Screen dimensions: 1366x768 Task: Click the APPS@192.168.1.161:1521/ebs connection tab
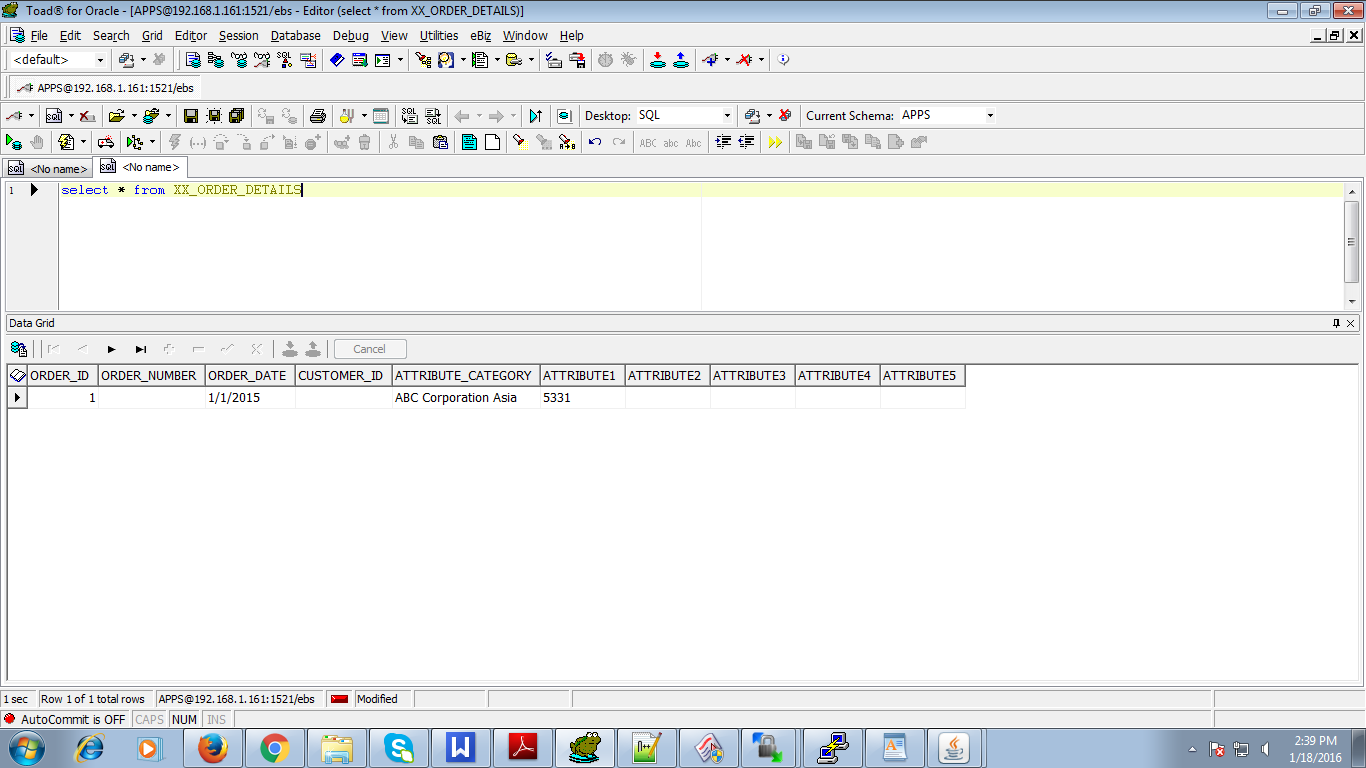106,88
